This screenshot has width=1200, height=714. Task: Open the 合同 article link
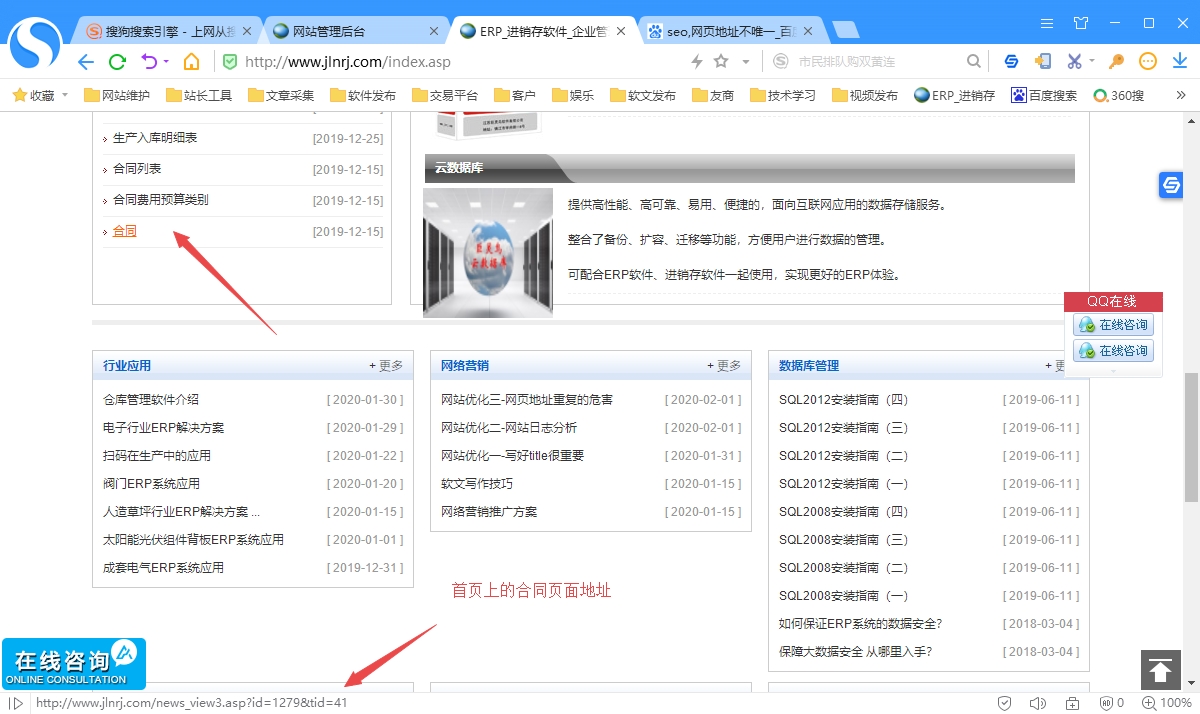[124, 231]
